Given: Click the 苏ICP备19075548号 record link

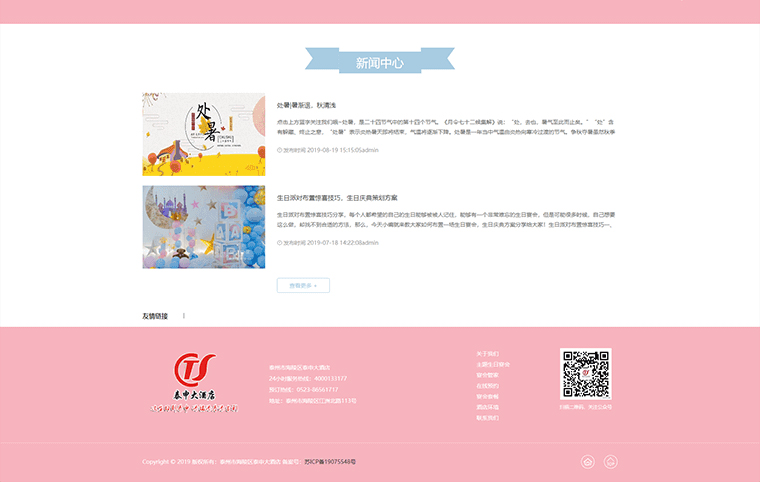Looking at the screenshot, I should pos(330,462).
